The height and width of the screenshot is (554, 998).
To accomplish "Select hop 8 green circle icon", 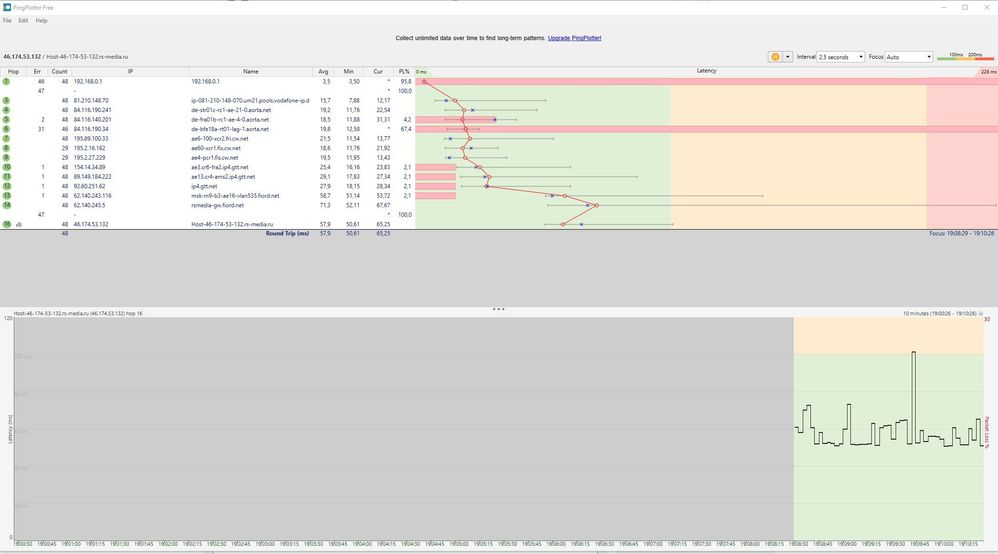I will [x=6, y=148].
